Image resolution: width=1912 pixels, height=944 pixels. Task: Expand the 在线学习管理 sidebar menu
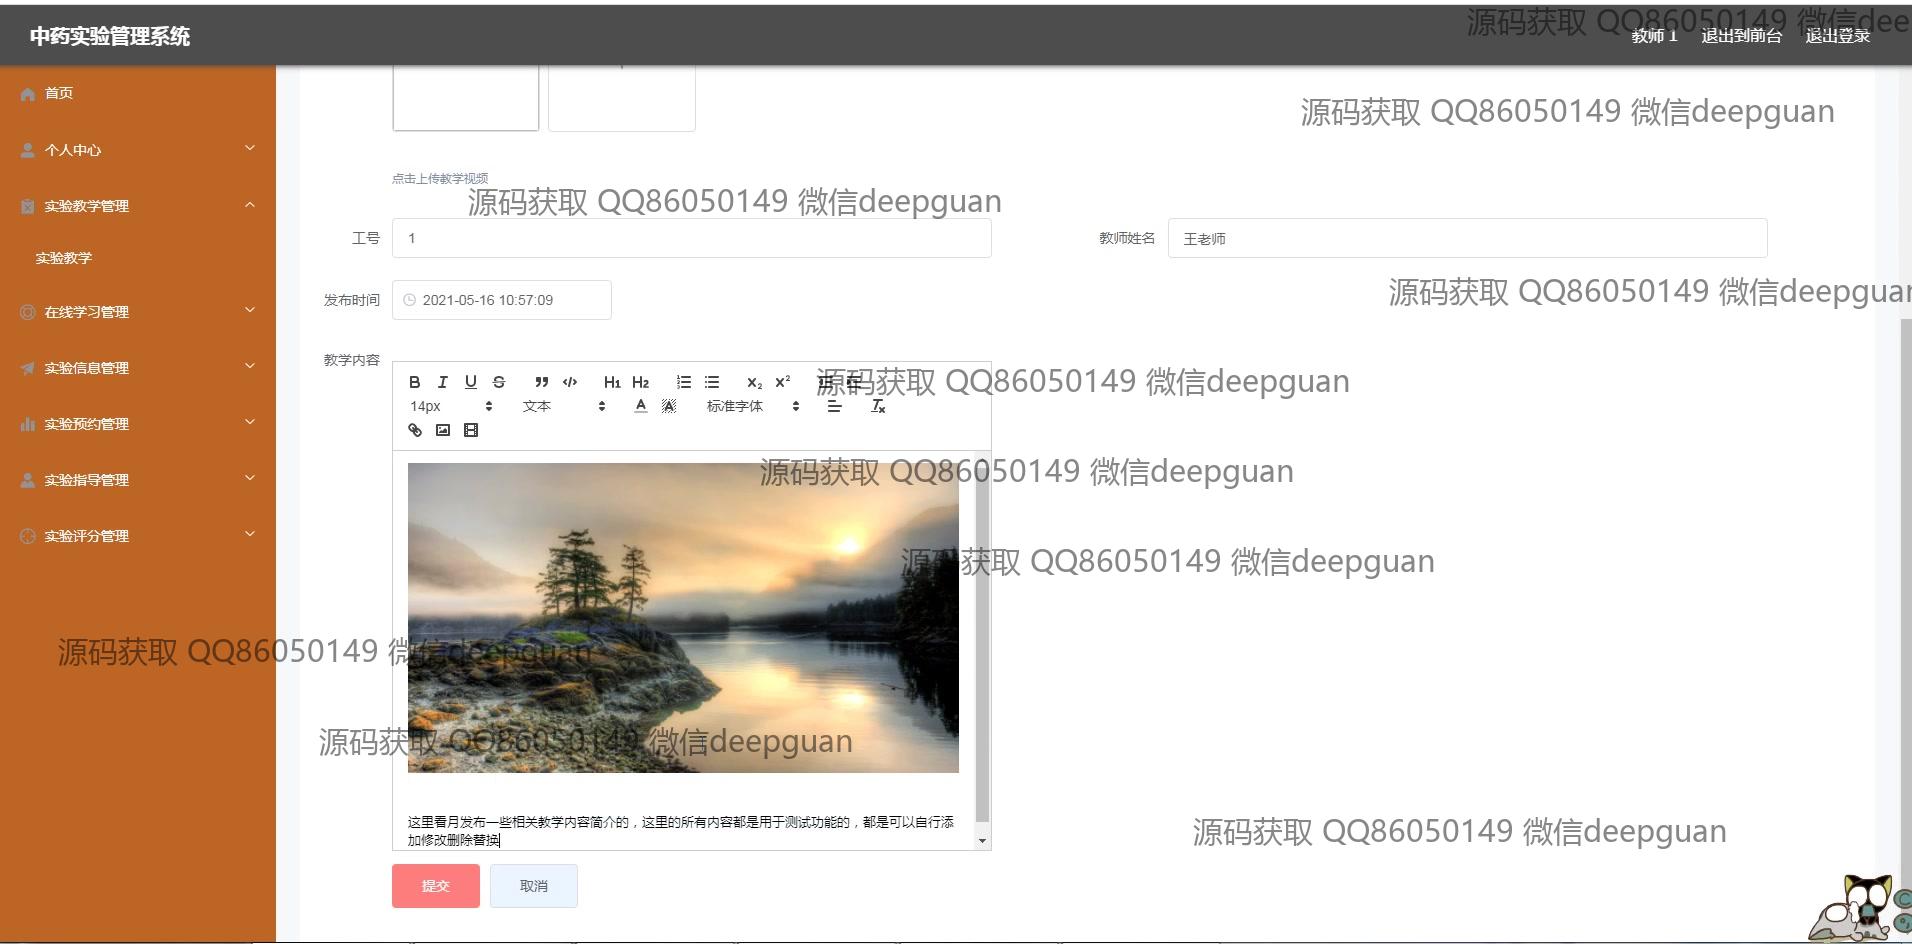pyautogui.click(x=138, y=311)
